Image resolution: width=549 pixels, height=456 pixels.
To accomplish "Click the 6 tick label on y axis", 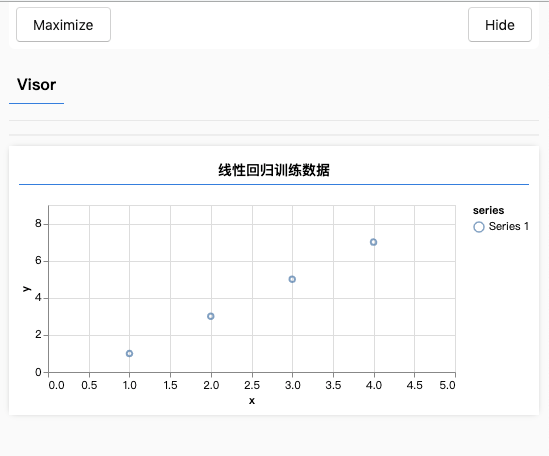I will (x=38, y=261).
